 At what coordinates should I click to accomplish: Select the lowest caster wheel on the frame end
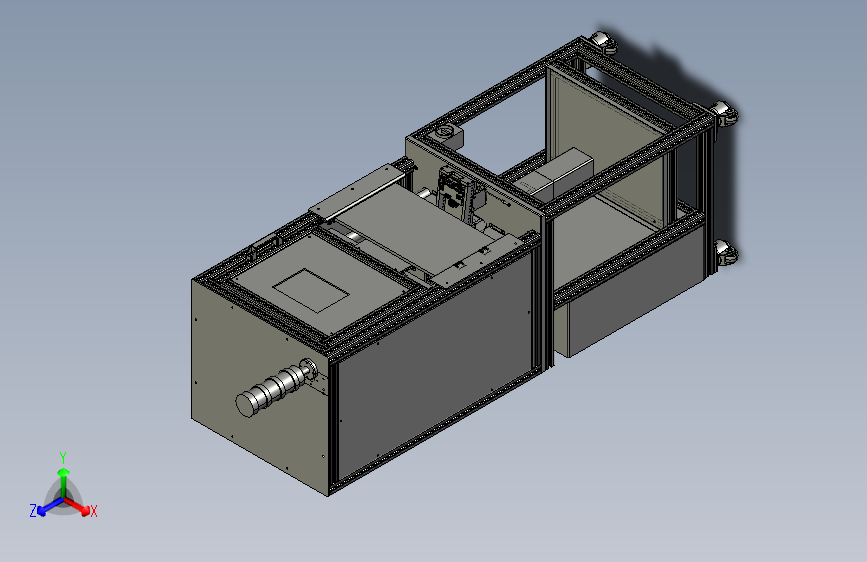(x=727, y=253)
